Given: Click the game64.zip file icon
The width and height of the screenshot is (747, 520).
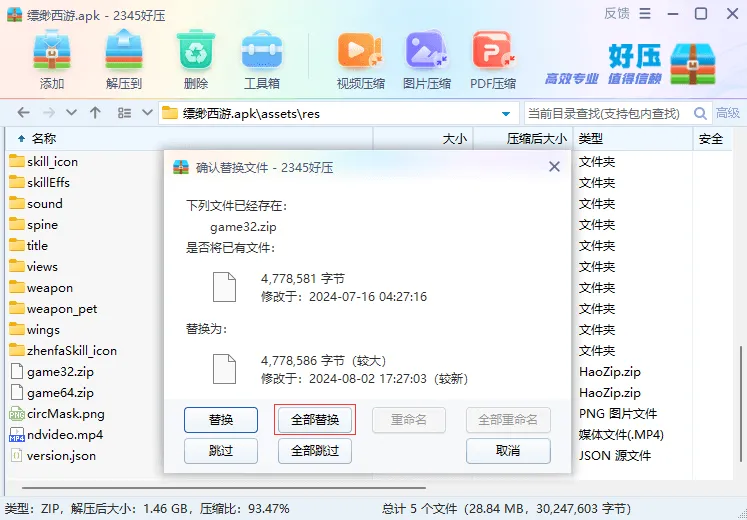Looking at the screenshot, I should tap(16, 393).
